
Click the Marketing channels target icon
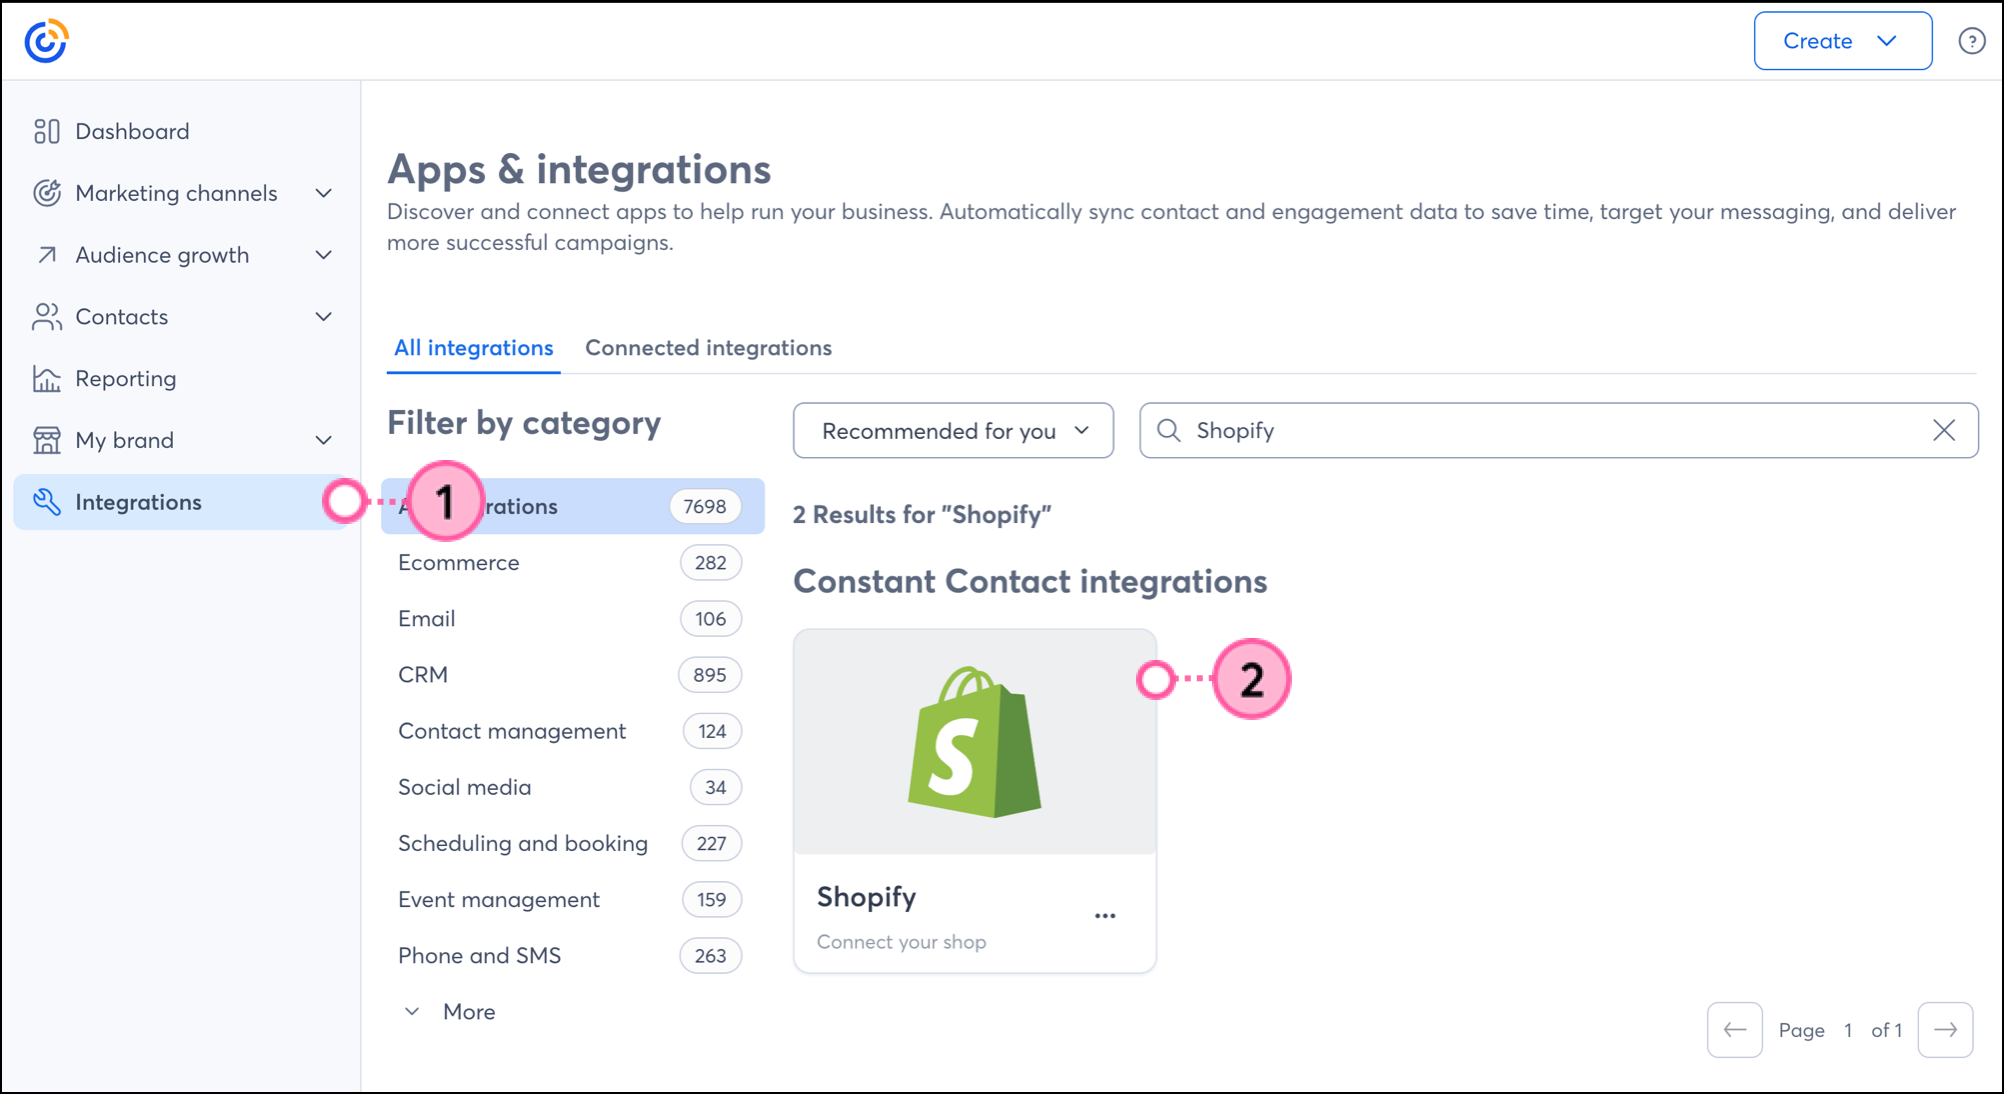coord(46,193)
